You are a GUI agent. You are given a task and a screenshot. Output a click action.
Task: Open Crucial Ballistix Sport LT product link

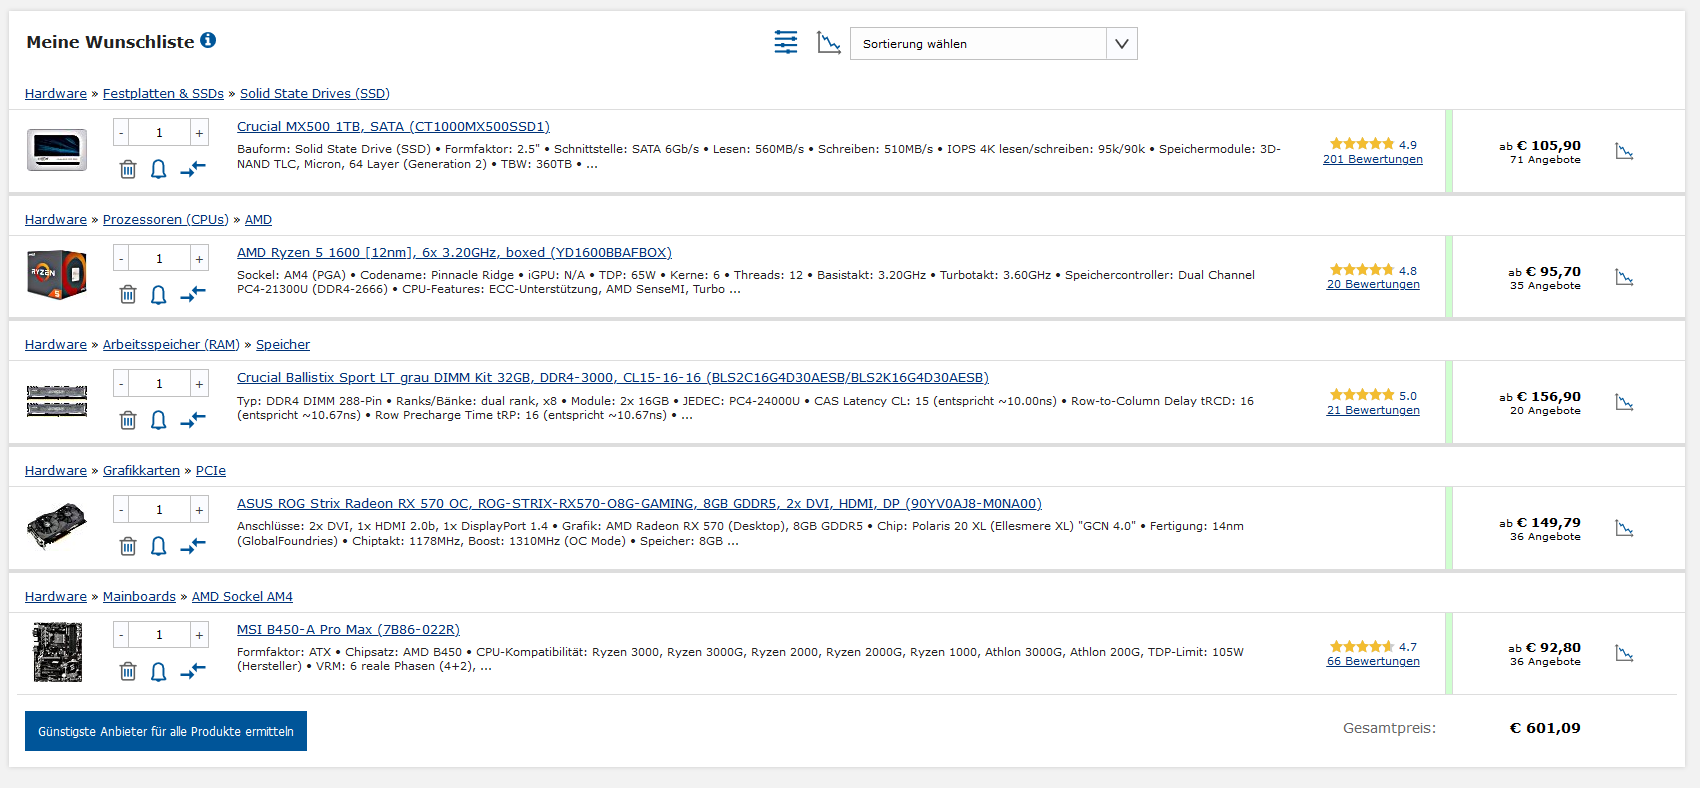tap(612, 378)
